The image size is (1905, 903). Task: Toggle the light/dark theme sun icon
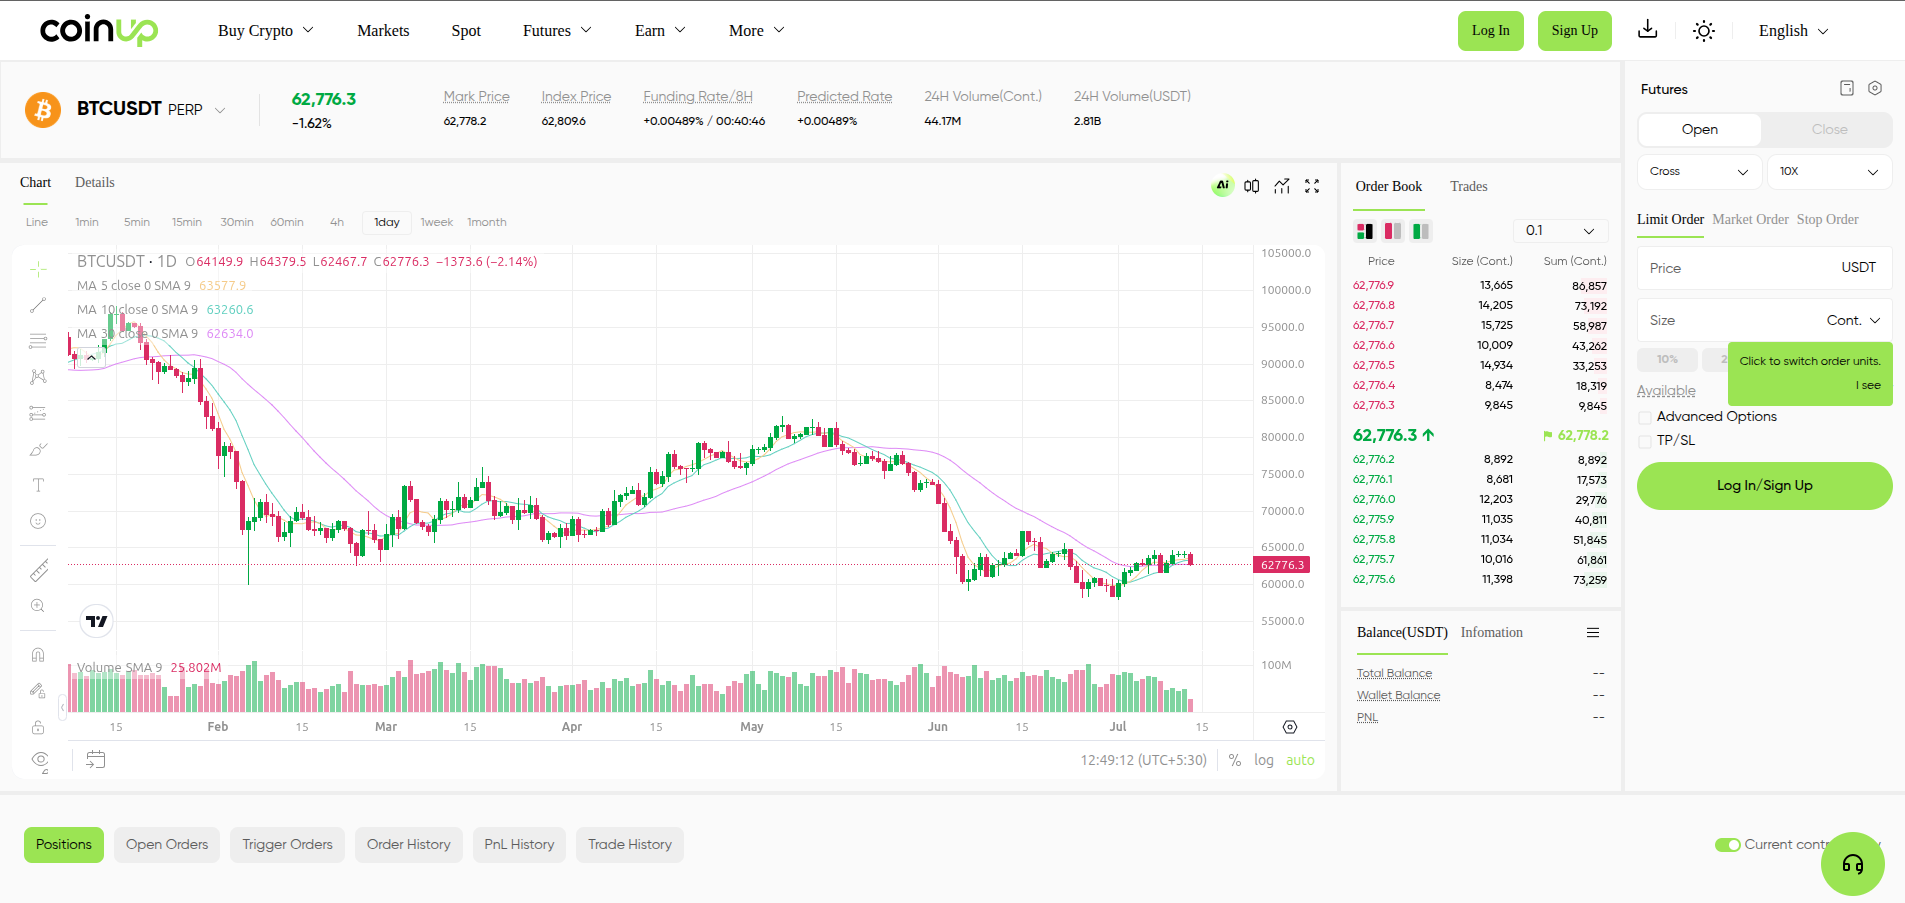(1704, 31)
